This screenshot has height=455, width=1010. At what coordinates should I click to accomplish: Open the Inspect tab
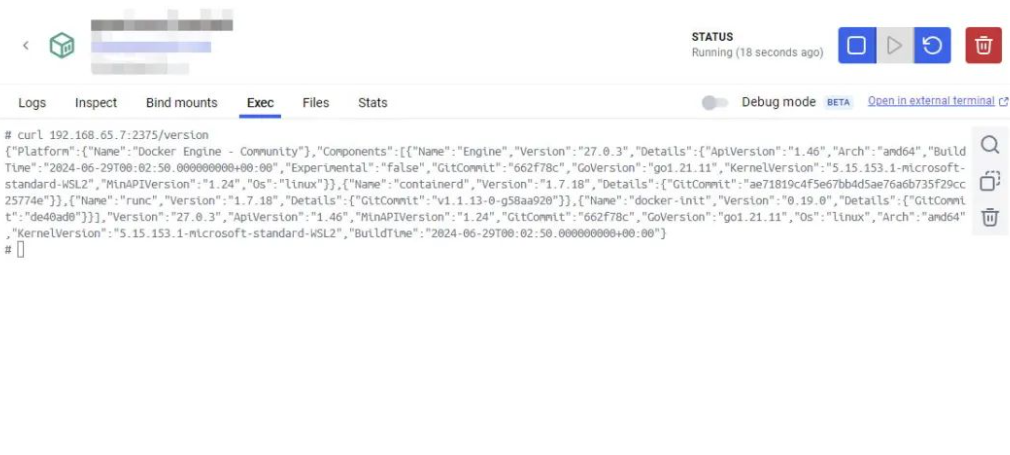96,102
